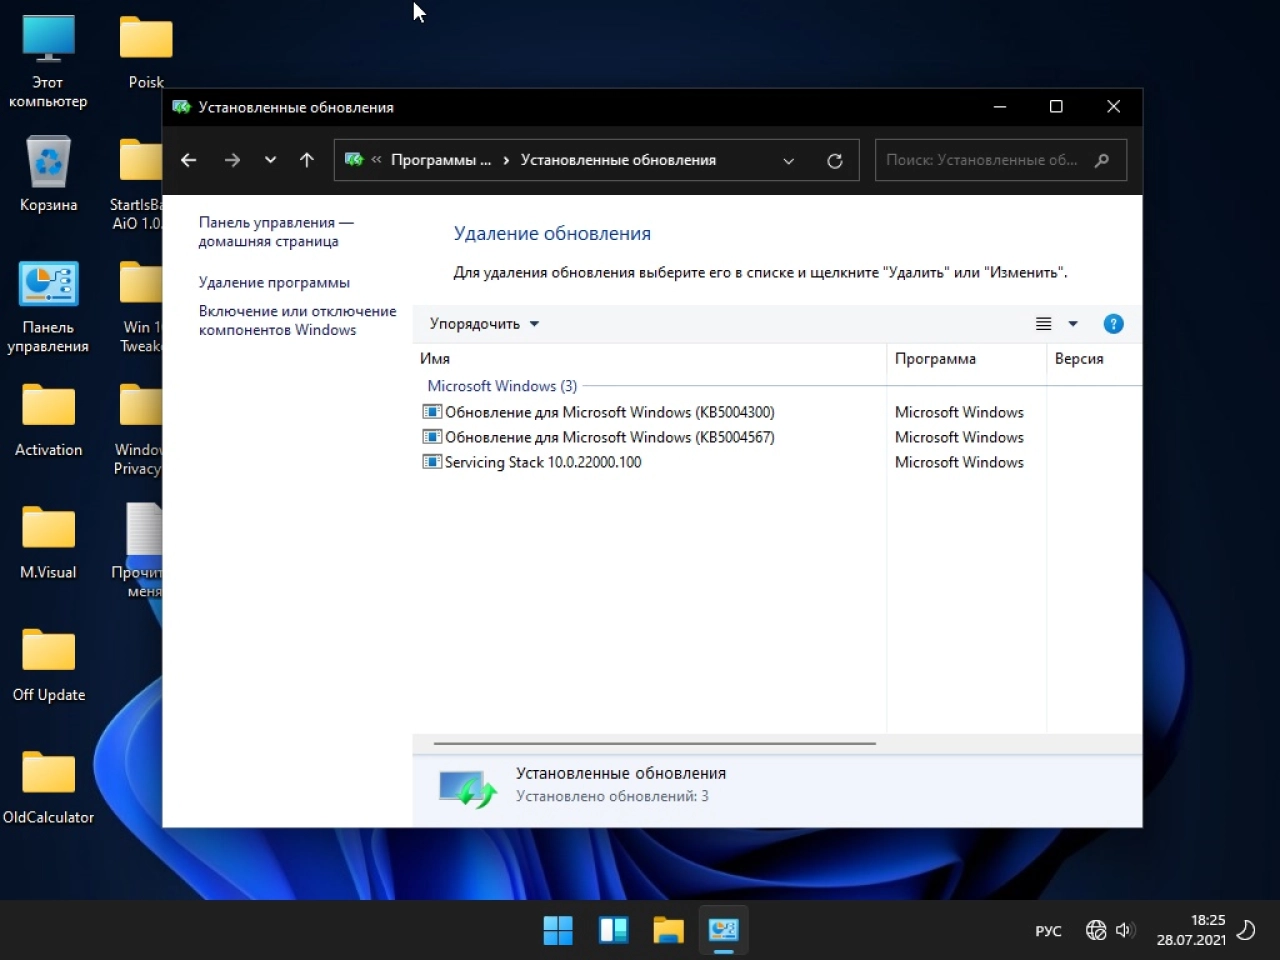Click the Control Panel taskbar icon
1280x960 pixels.
(723, 930)
